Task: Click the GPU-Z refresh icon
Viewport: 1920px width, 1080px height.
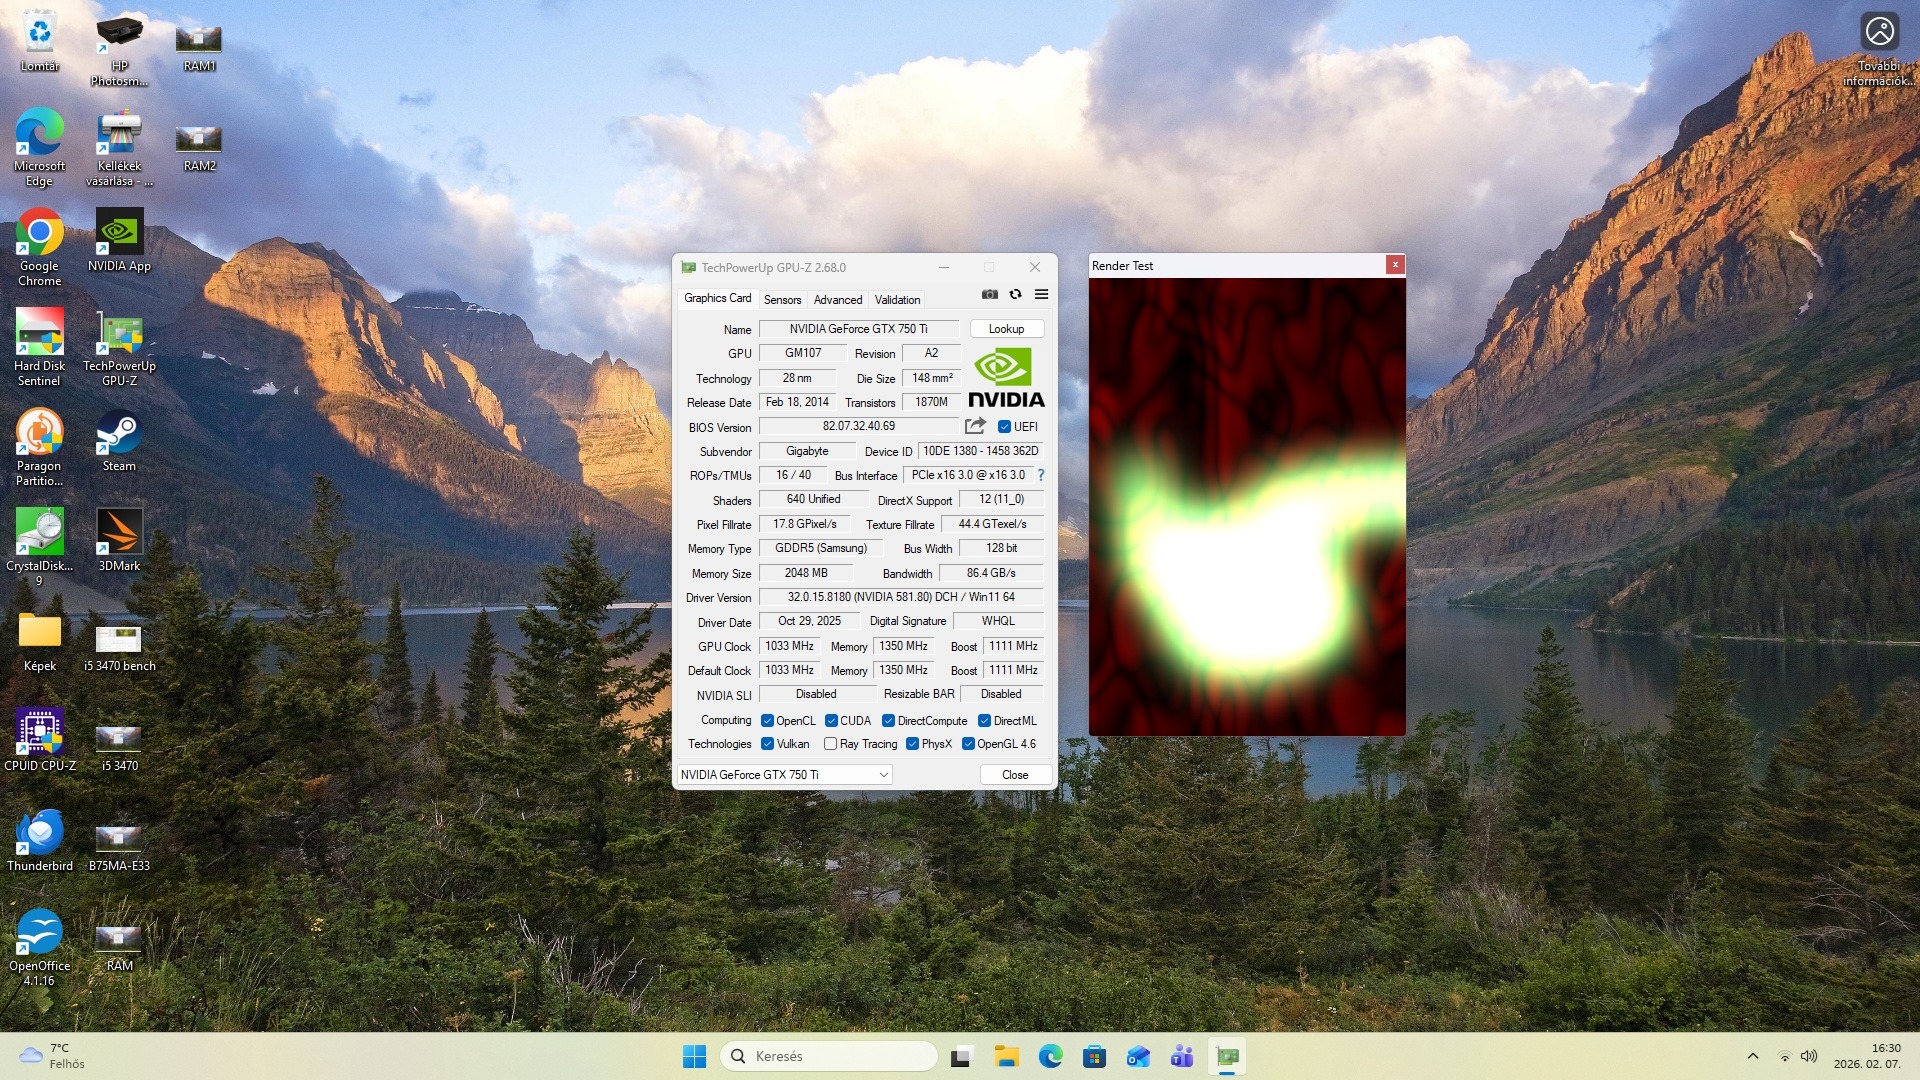Action: pyautogui.click(x=1015, y=294)
